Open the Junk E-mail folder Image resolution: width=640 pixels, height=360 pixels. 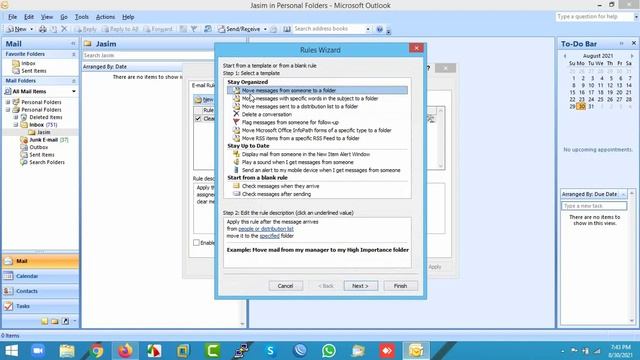[x=44, y=140]
